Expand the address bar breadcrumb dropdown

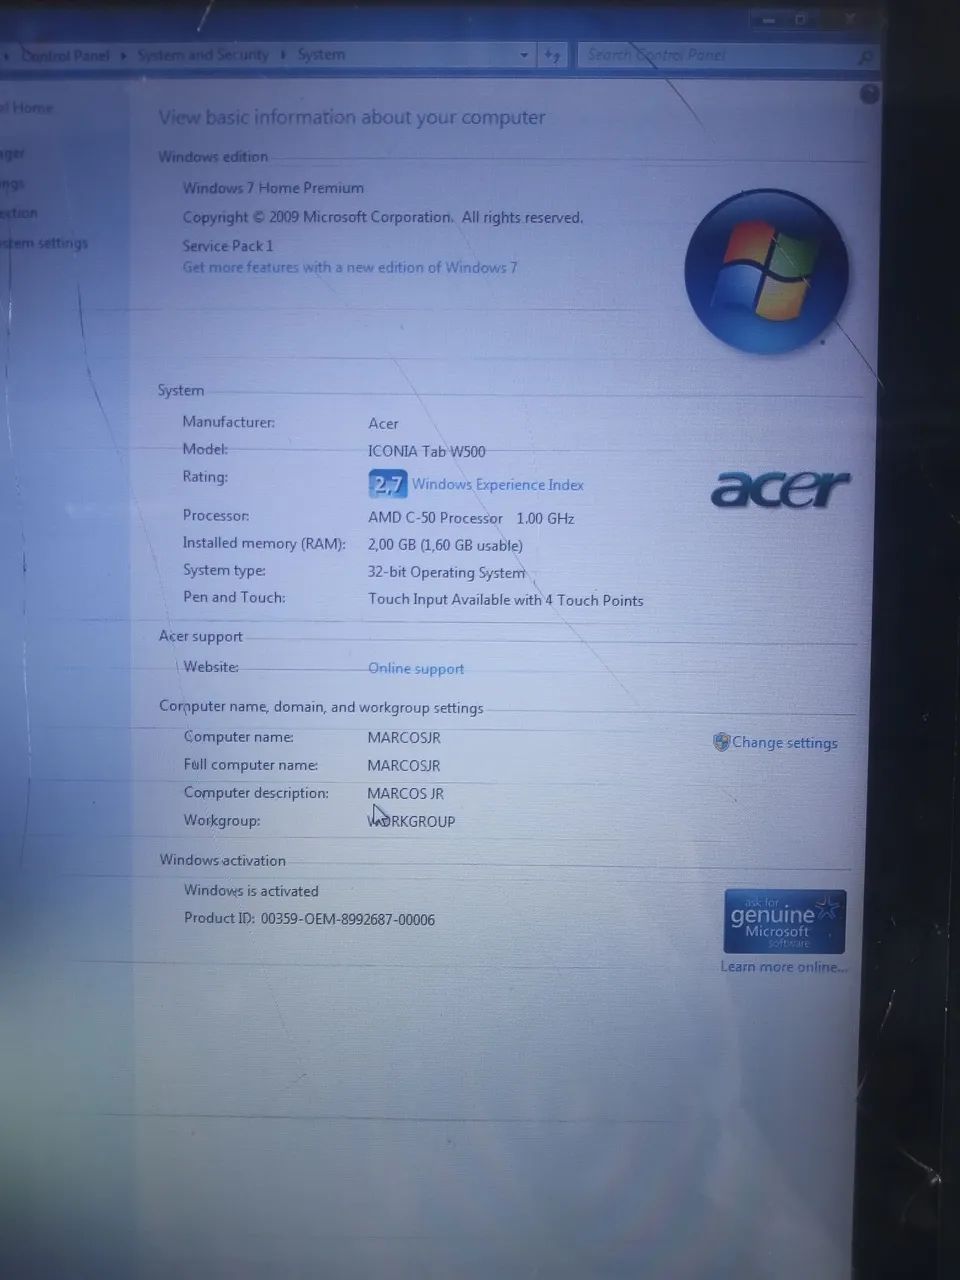524,55
